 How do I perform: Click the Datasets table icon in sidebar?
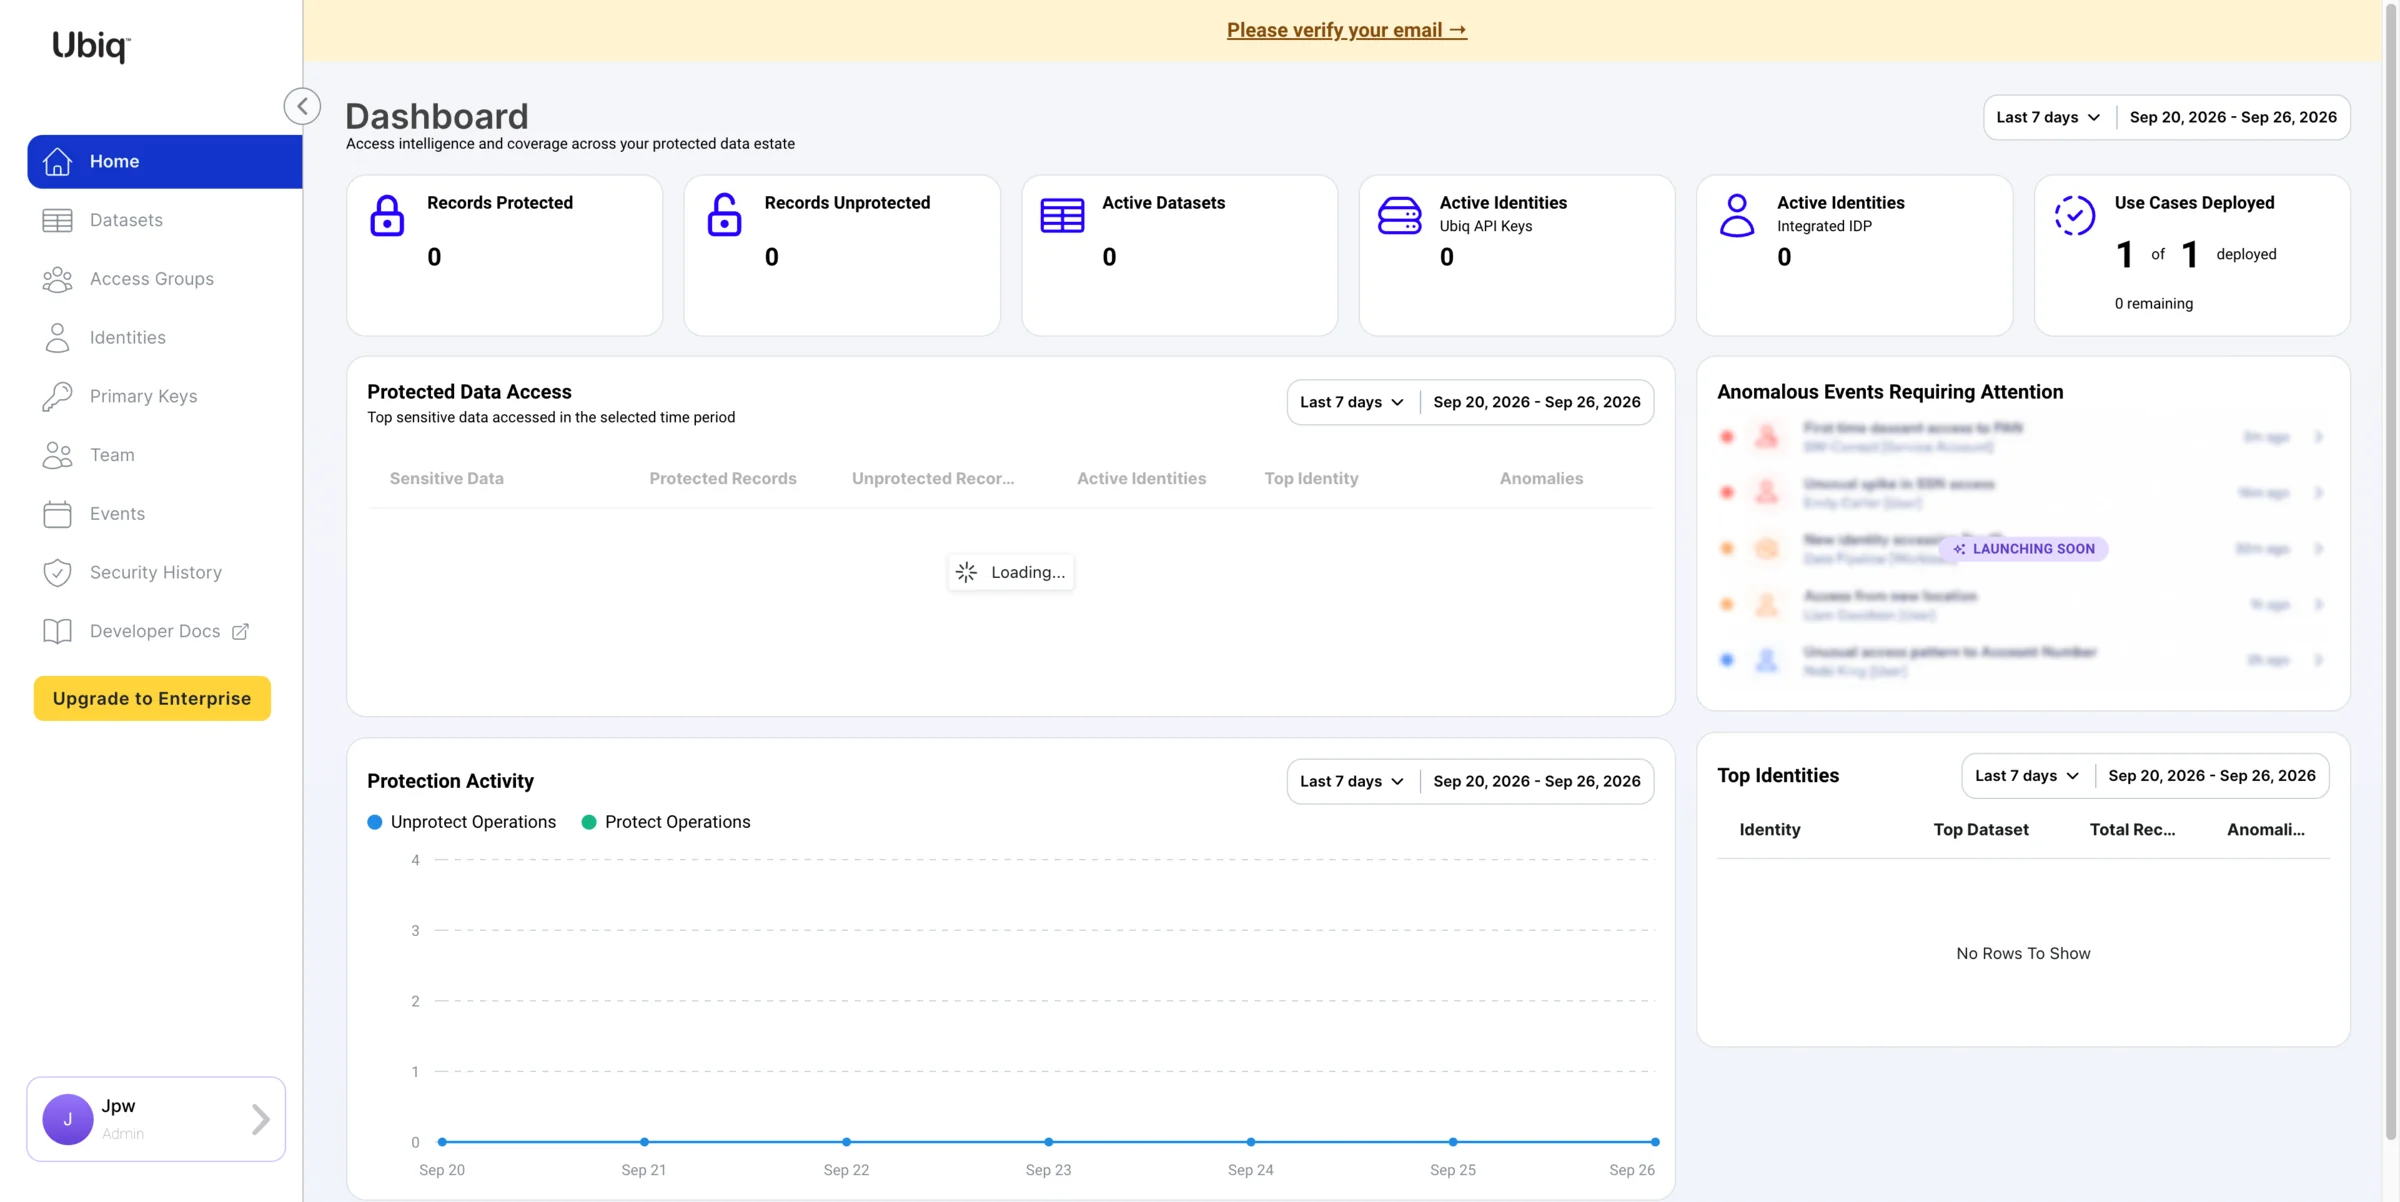[x=57, y=220]
